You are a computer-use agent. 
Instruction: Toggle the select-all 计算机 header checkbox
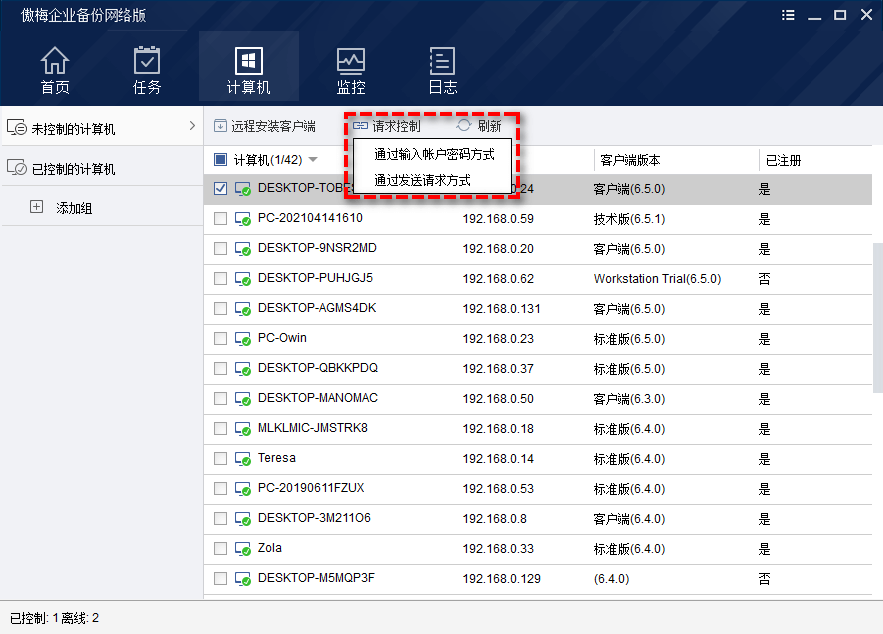[x=221, y=160]
